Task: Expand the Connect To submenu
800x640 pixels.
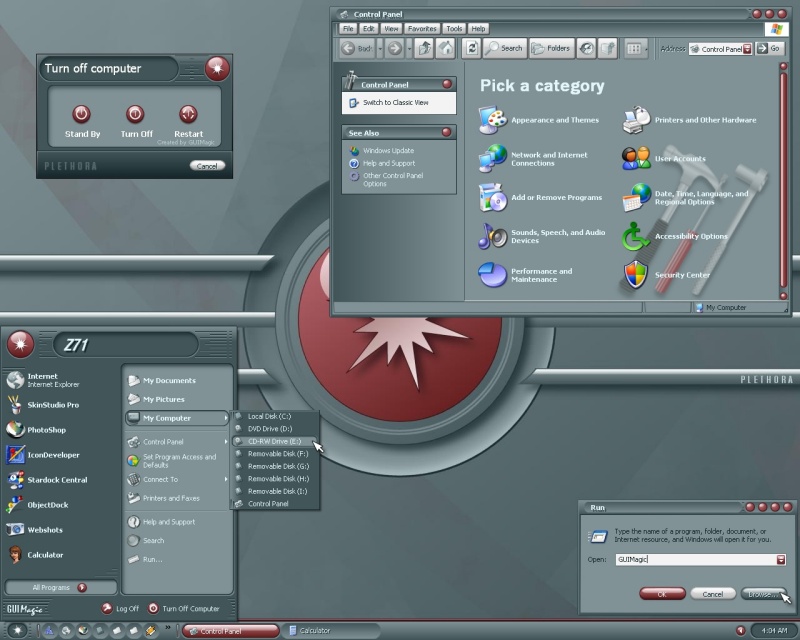Action: 176,479
